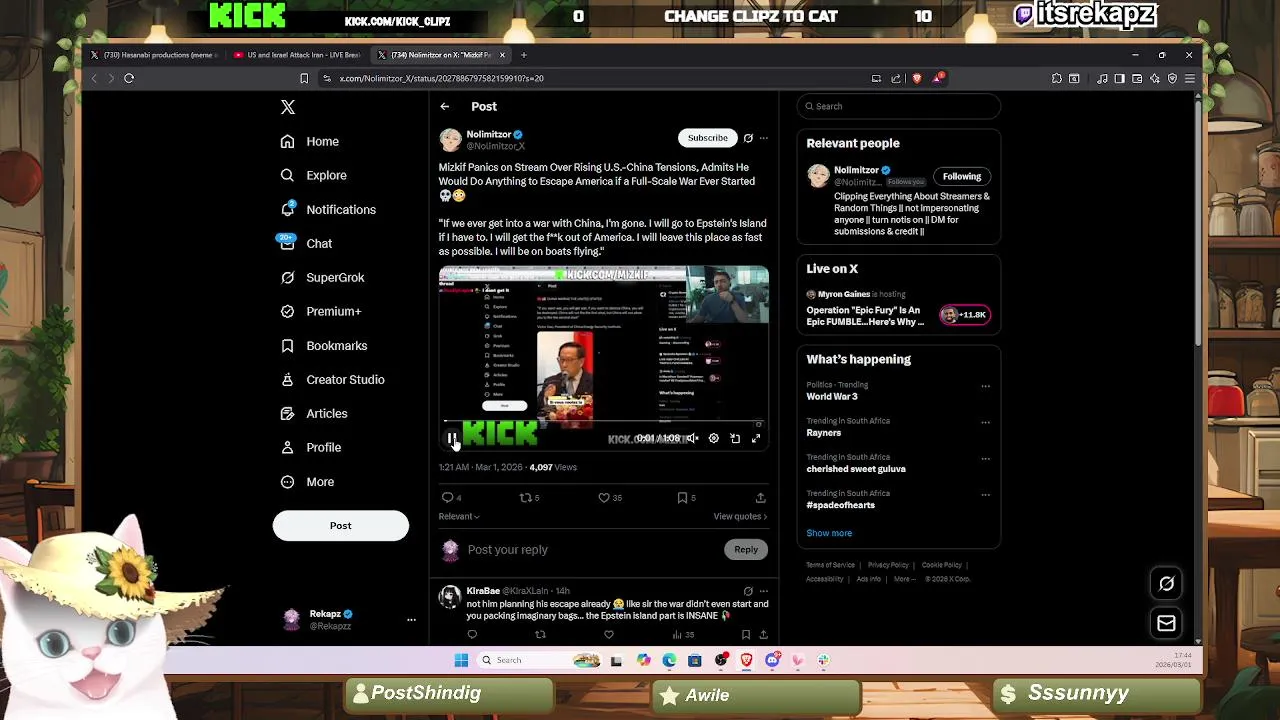This screenshot has height=720, width=1280.
Task: Open more options for World War 3
Action: tap(986, 386)
